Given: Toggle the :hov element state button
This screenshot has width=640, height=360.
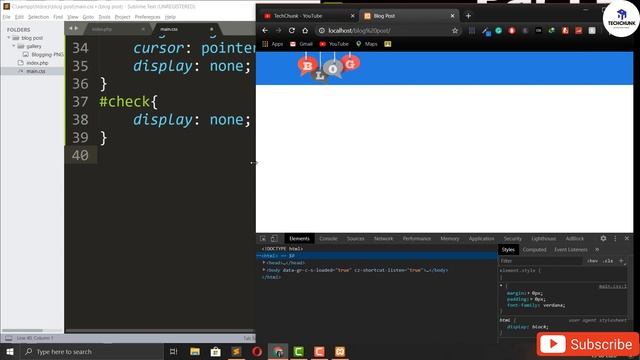Looking at the screenshot, I should (x=593, y=261).
